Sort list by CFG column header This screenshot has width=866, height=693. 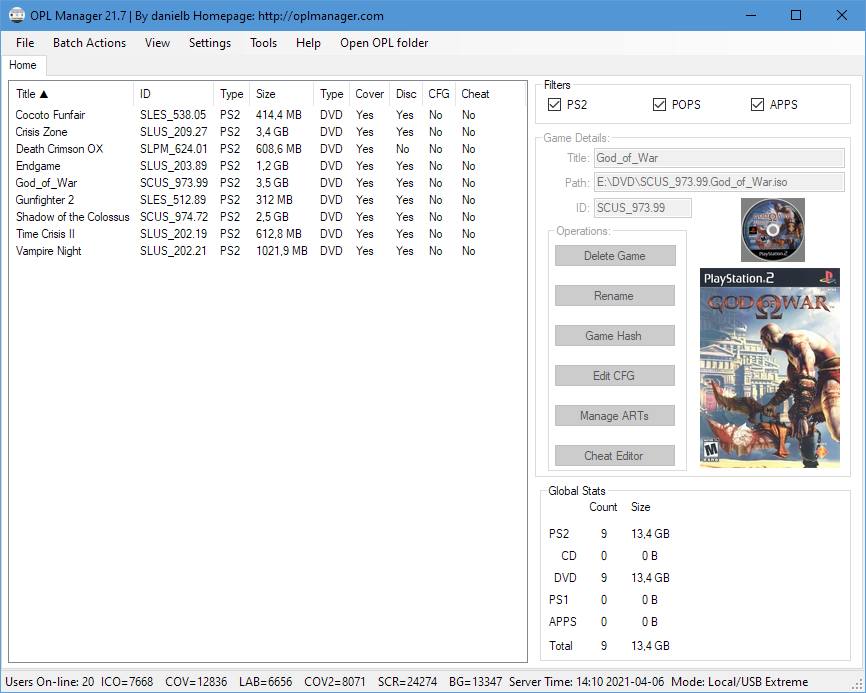(x=439, y=94)
